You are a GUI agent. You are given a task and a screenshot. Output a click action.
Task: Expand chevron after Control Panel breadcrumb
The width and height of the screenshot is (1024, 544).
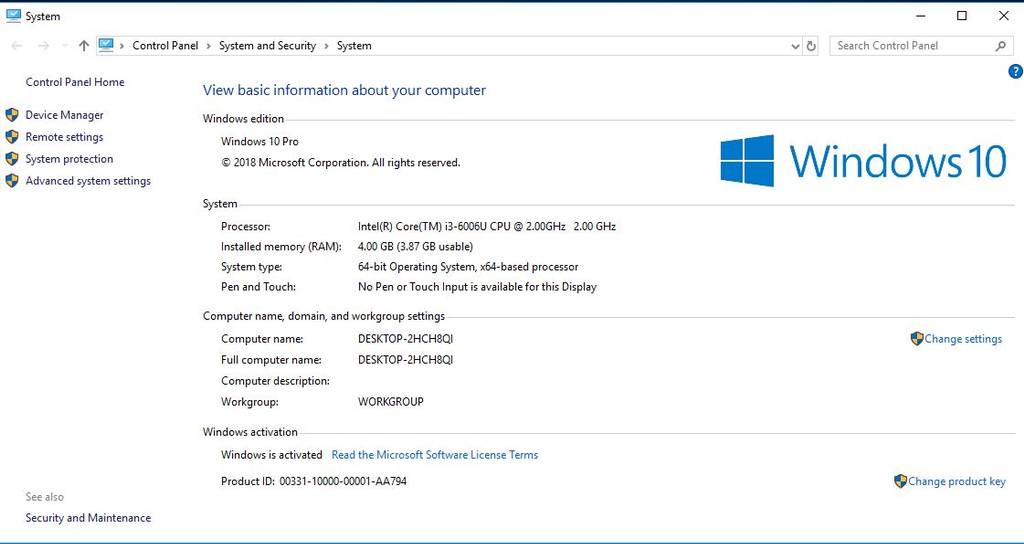tap(208, 46)
